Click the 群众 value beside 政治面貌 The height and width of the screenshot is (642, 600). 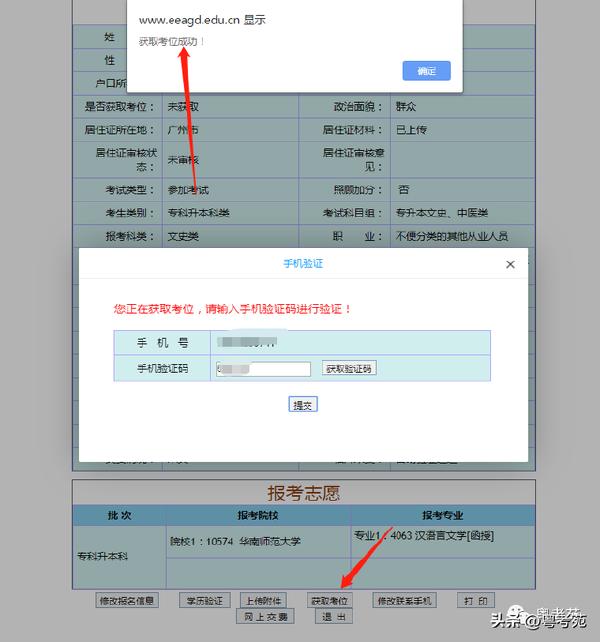coord(406,107)
